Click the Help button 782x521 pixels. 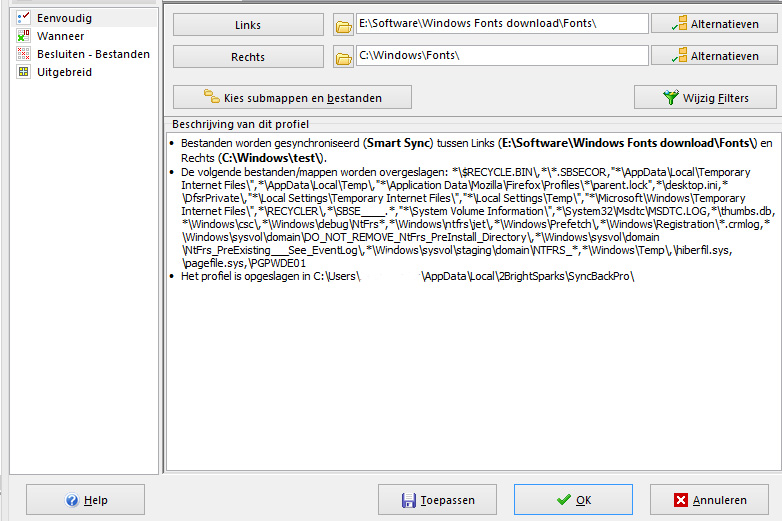coord(85,500)
